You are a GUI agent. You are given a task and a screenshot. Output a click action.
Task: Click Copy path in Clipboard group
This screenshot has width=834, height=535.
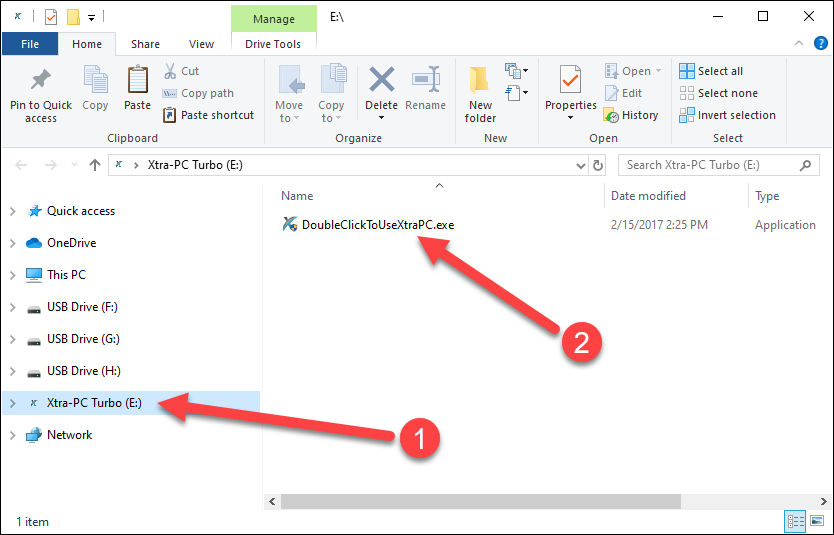[x=198, y=93]
